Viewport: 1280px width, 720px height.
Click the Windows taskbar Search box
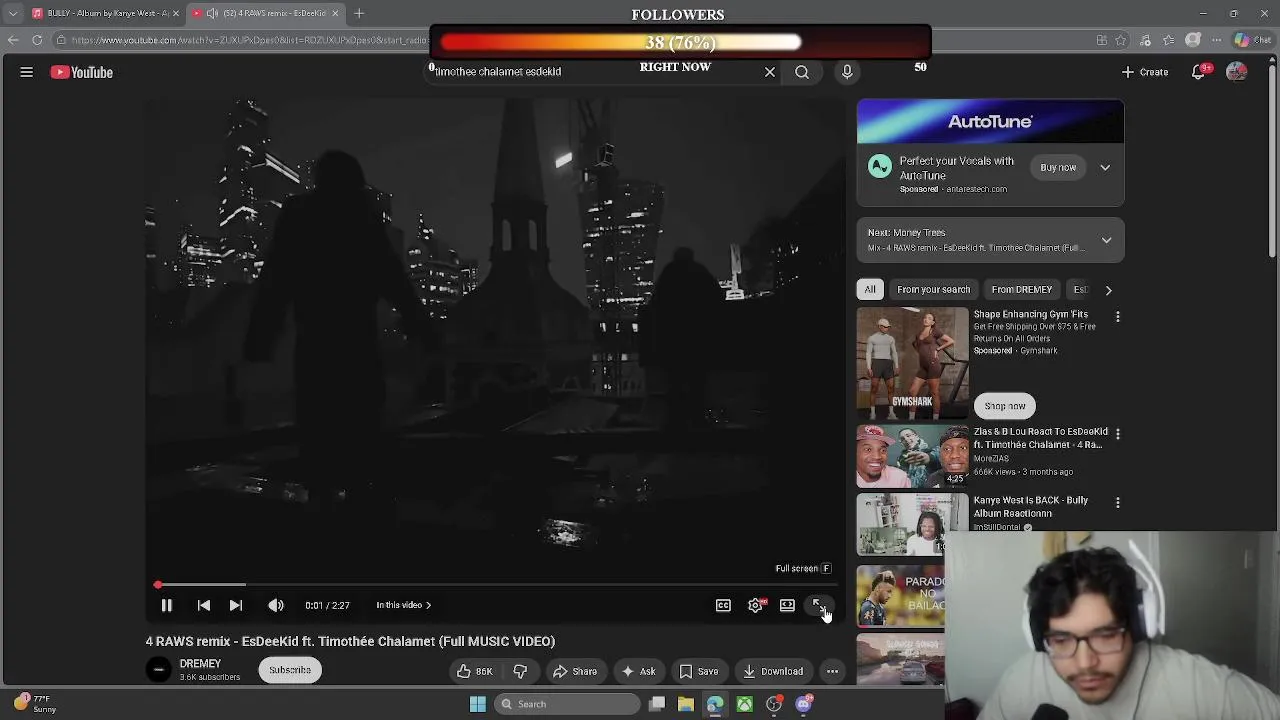tap(567, 704)
